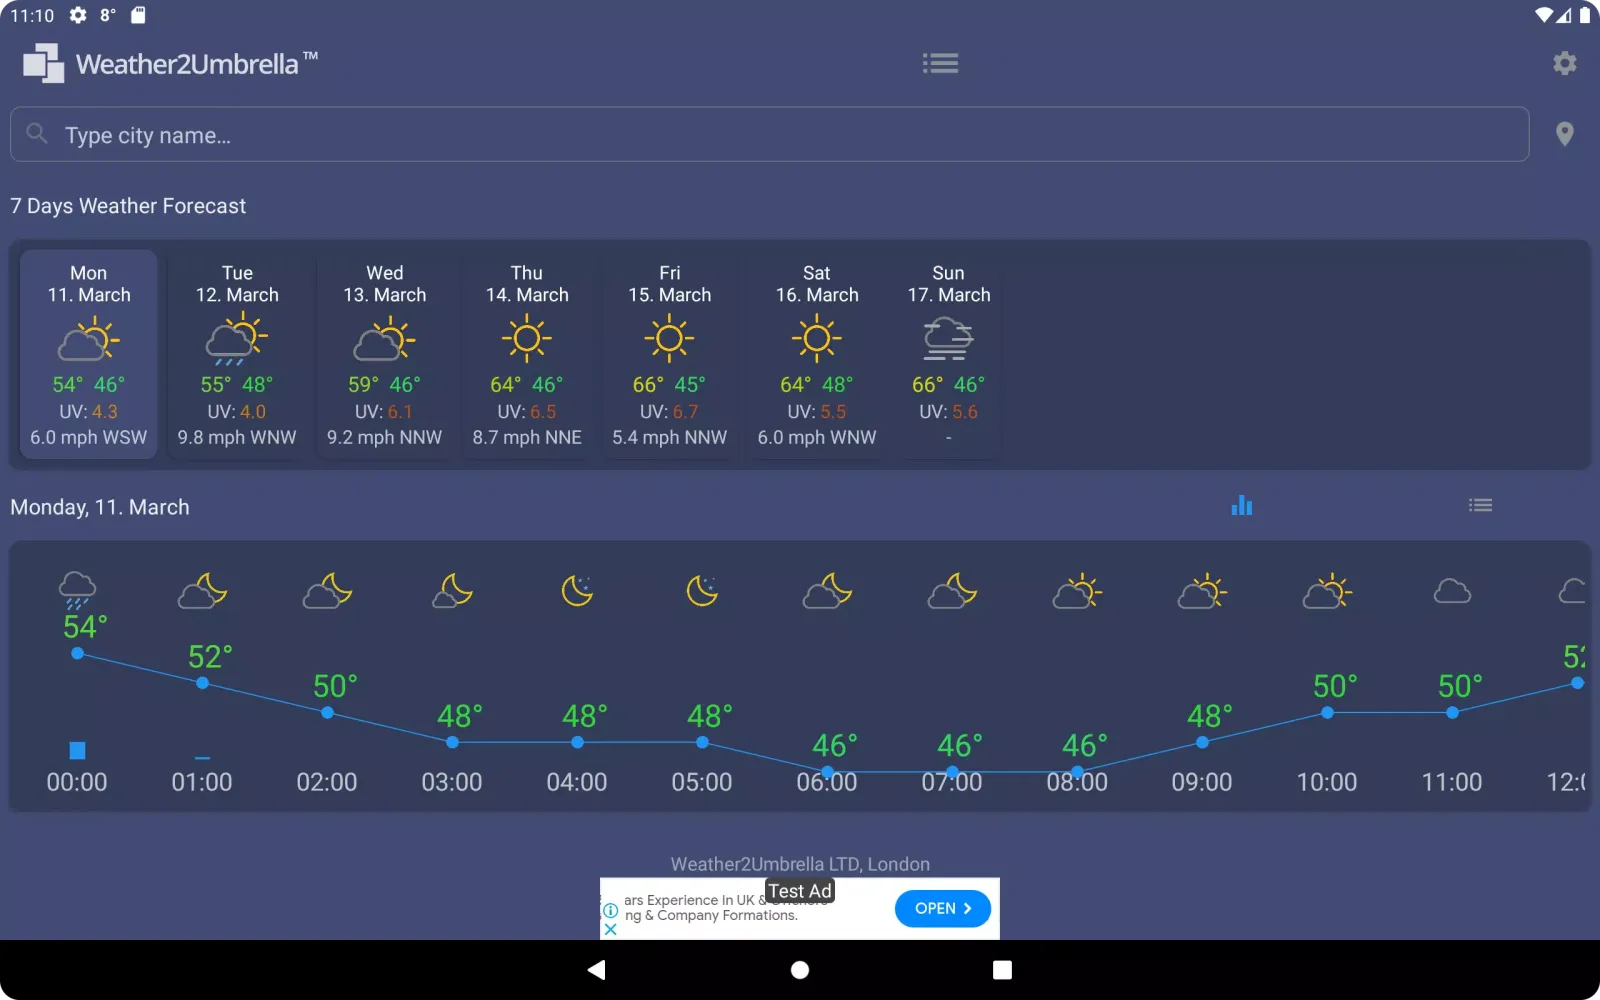Click the search magnifier icon
The height and width of the screenshot is (1000, 1600).
[37, 133]
